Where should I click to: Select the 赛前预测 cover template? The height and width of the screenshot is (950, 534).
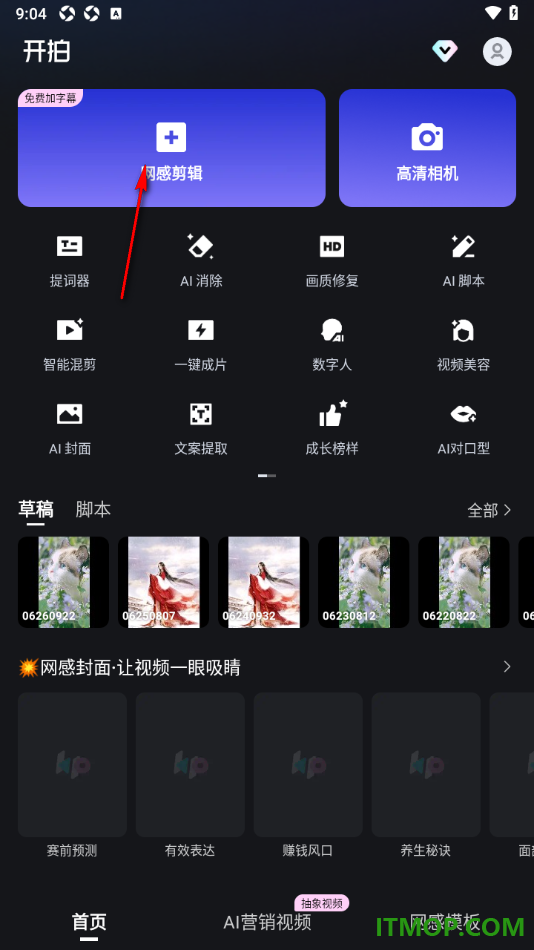[72, 776]
